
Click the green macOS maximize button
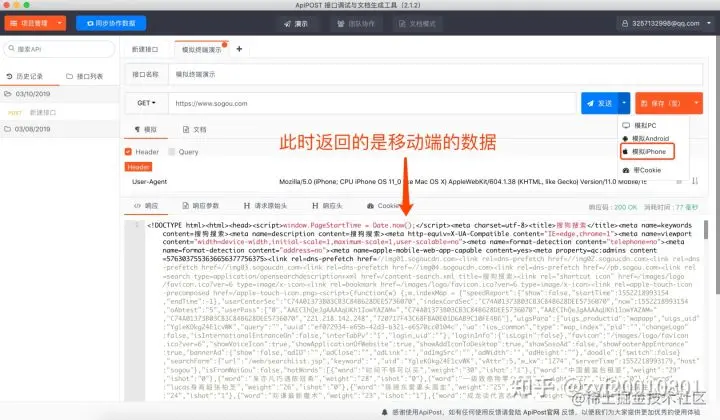pos(27,5)
